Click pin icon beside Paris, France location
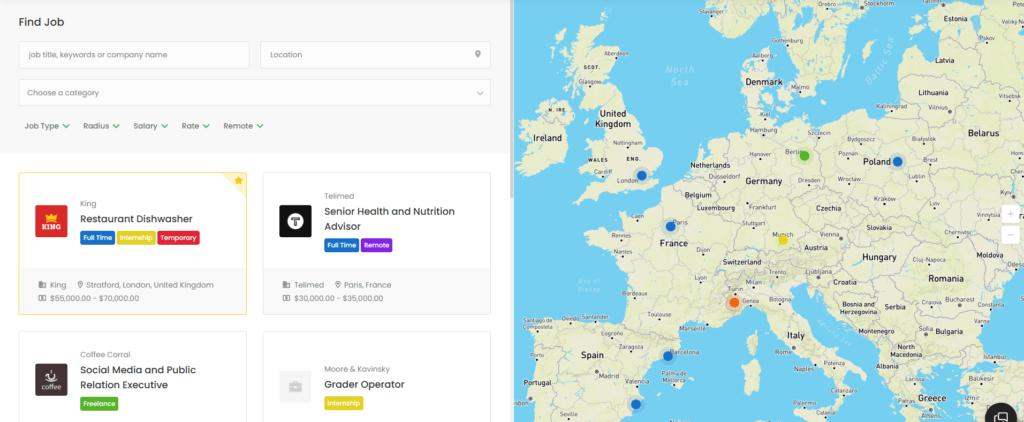Image resolution: width=1024 pixels, height=422 pixels. click(338, 285)
